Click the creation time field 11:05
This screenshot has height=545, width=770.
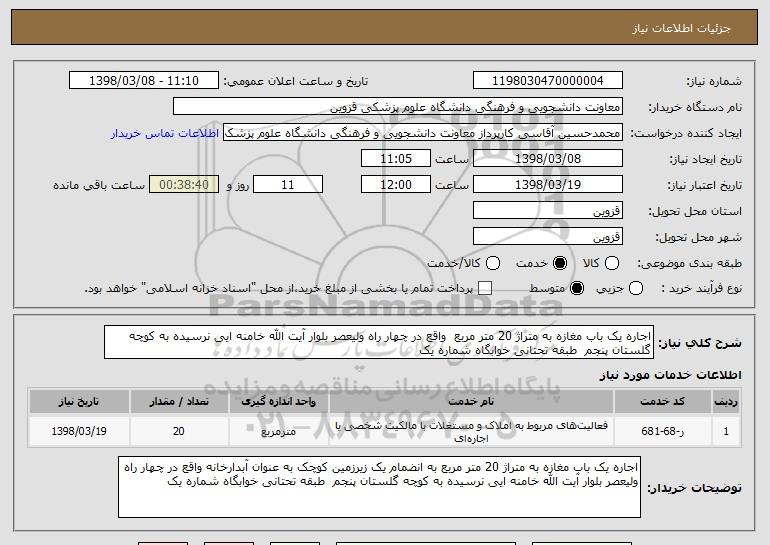pyautogui.click(x=396, y=159)
